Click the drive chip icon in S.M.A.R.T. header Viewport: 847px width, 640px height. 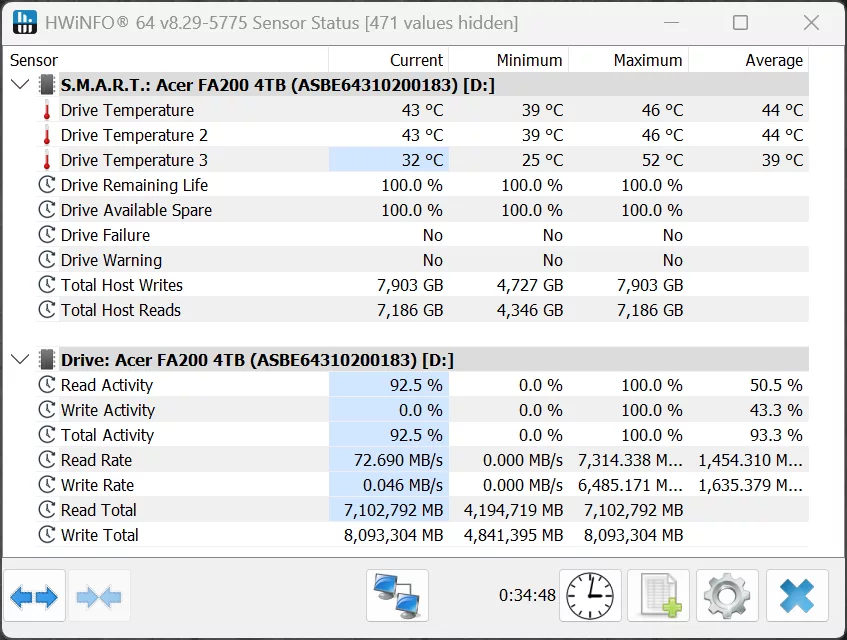pos(47,85)
